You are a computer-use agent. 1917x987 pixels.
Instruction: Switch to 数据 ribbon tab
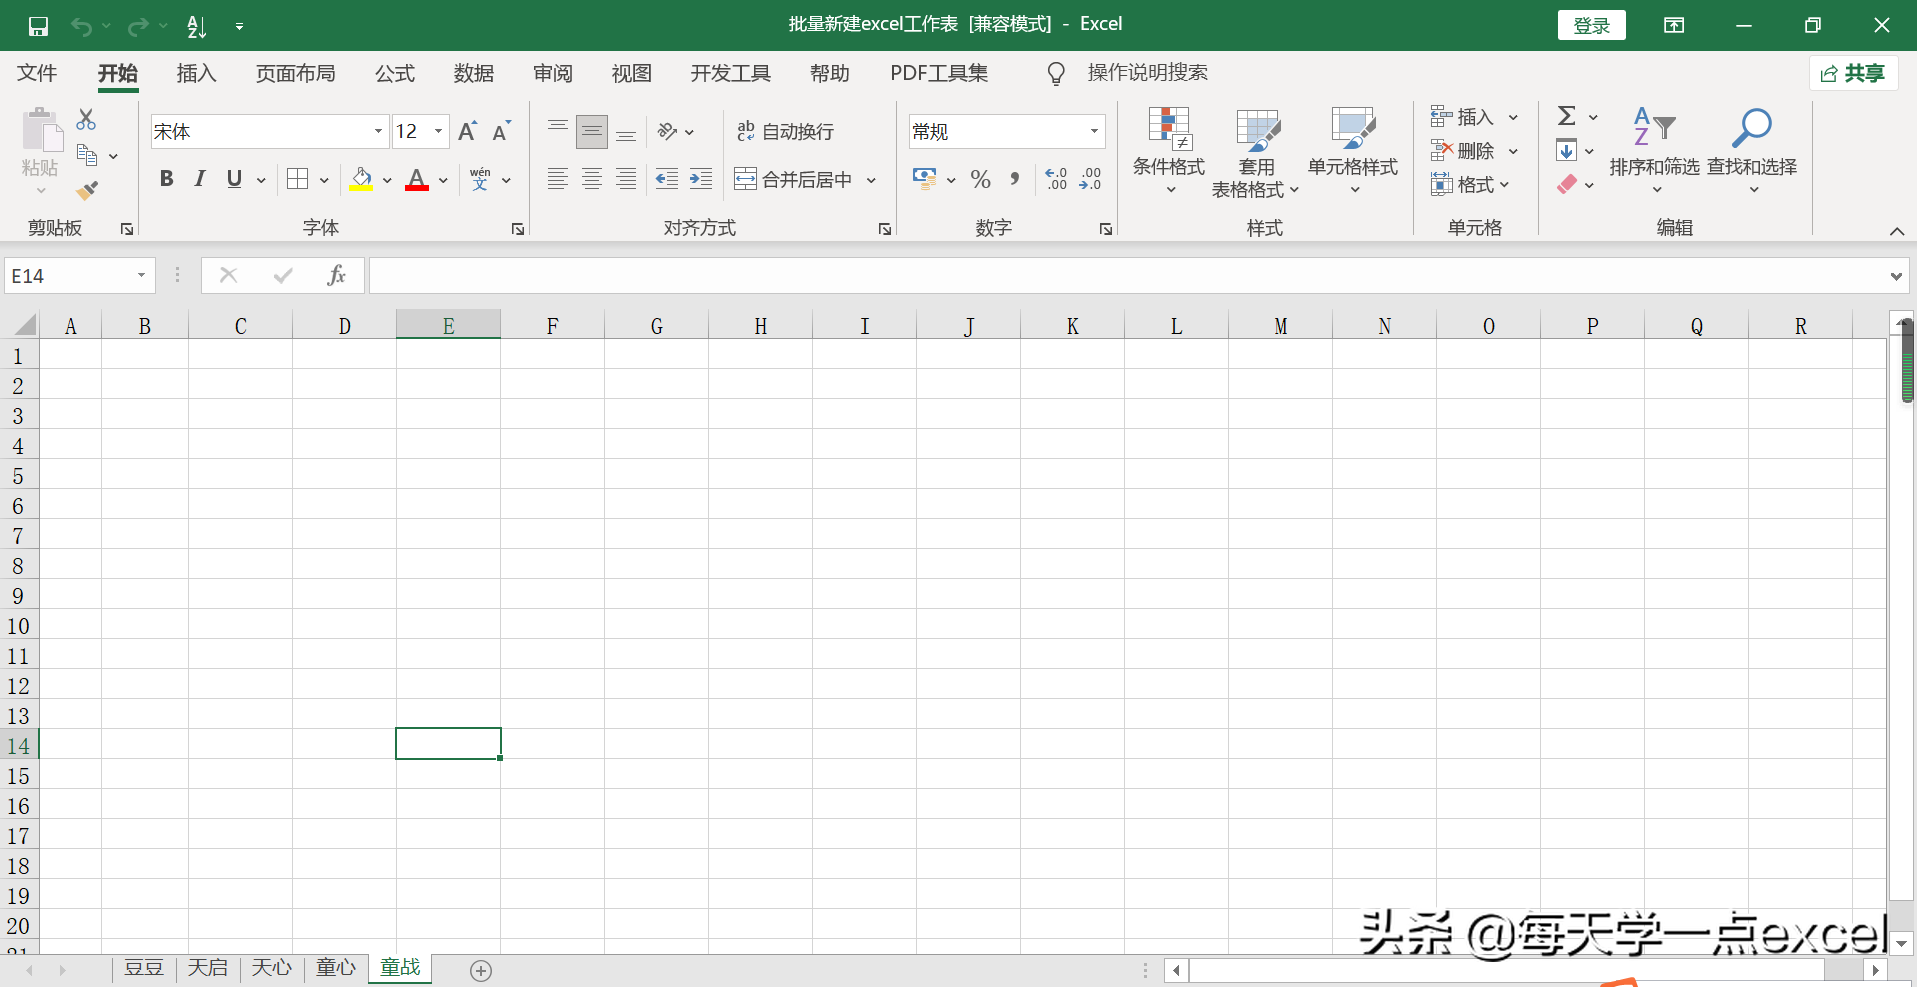pyautogui.click(x=473, y=73)
